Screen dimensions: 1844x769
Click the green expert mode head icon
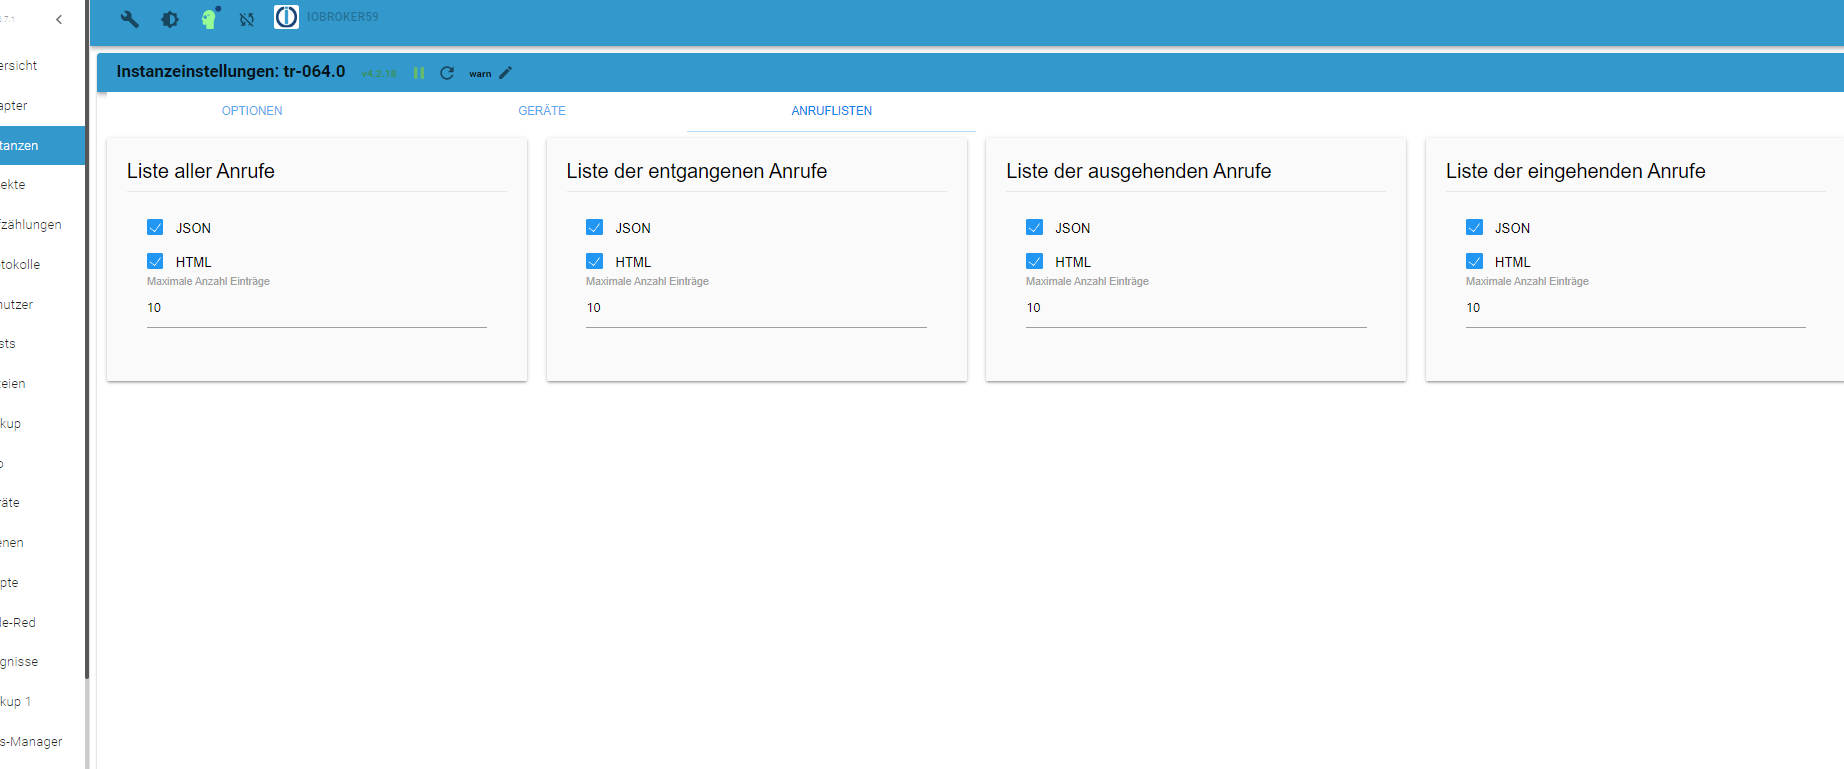tap(210, 18)
